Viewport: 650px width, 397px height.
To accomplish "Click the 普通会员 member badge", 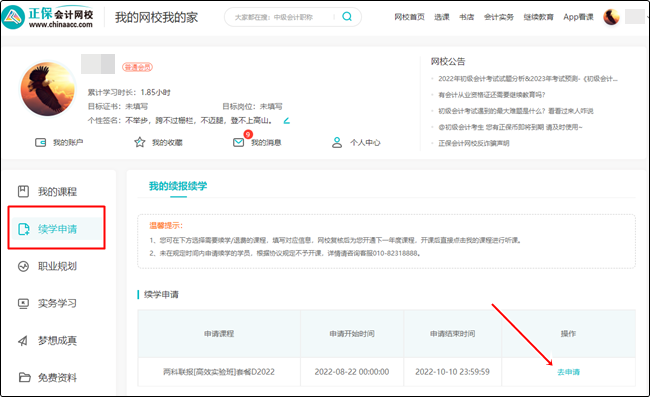I will point(137,67).
